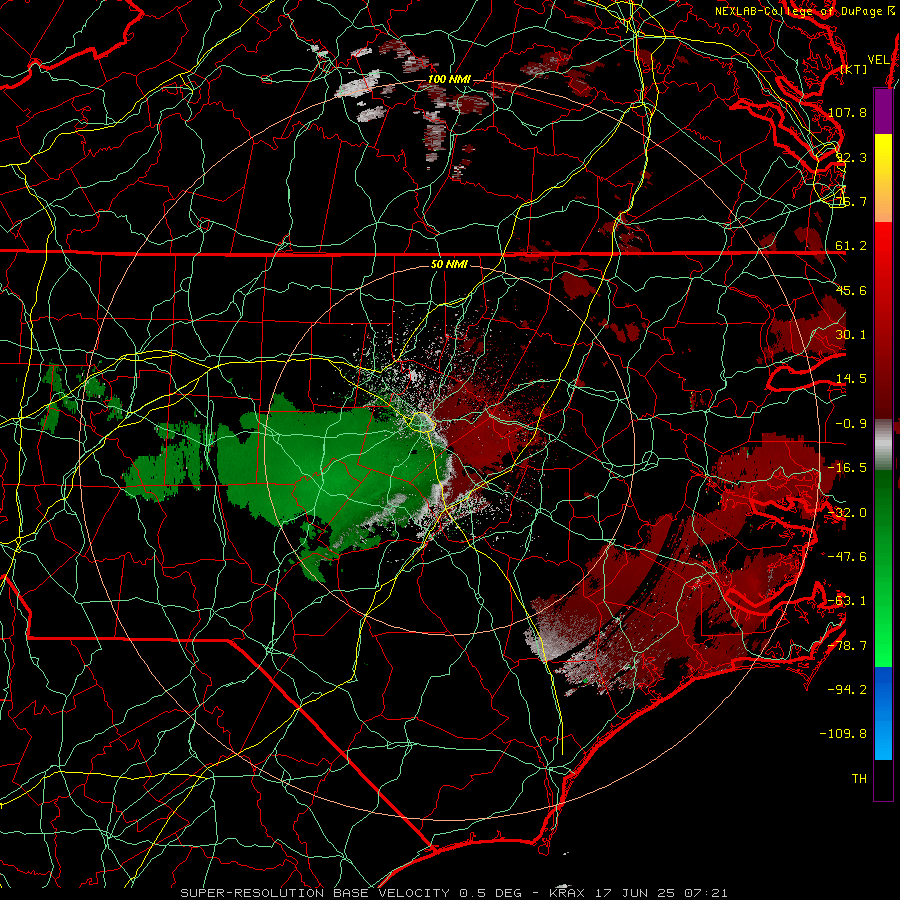The height and width of the screenshot is (900, 900).
Task: Click the [KT] units label
Action: [854, 70]
